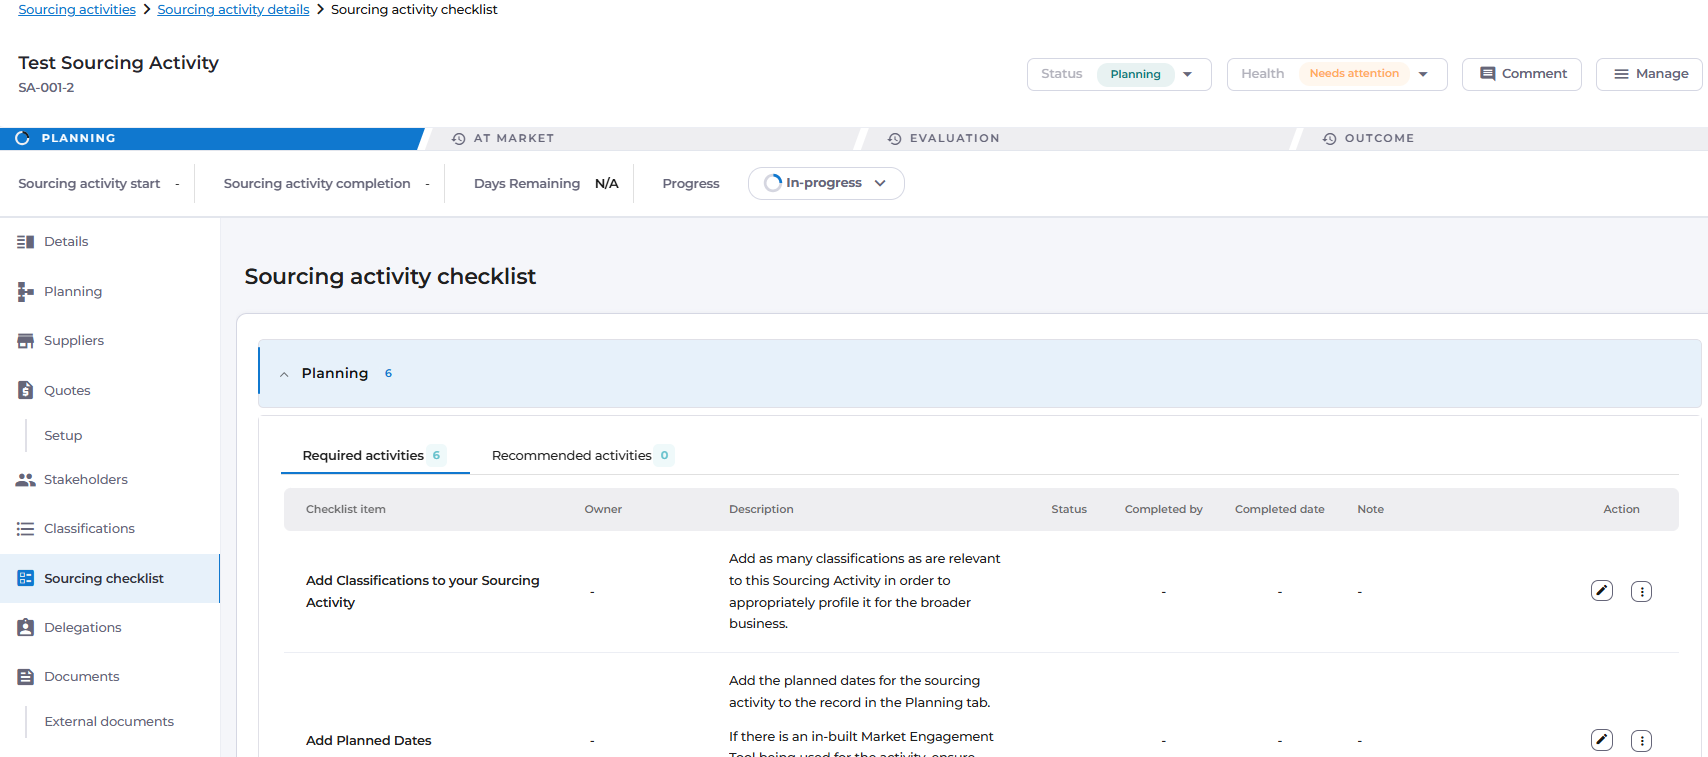Select the At Market stage
Image resolution: width=1708 pixels, height=757 pixels.
click(513, 139)
